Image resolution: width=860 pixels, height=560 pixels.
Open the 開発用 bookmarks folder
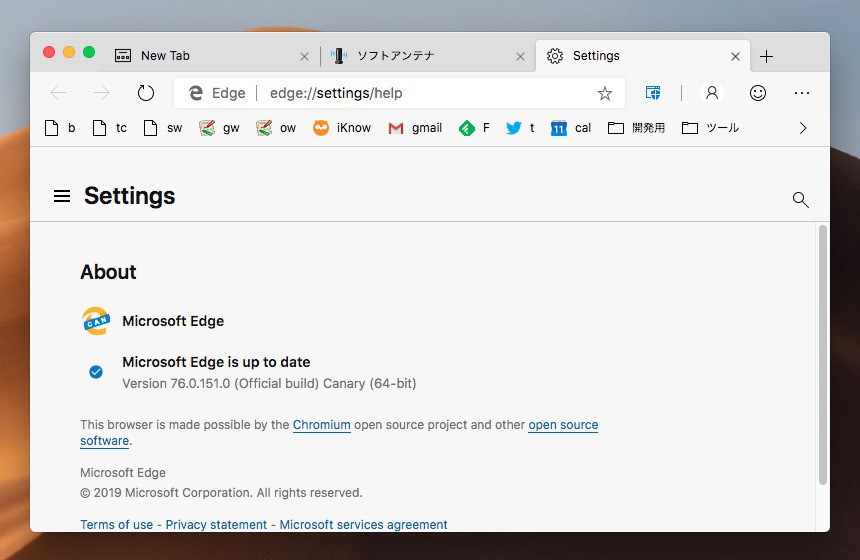click(637, 128)
